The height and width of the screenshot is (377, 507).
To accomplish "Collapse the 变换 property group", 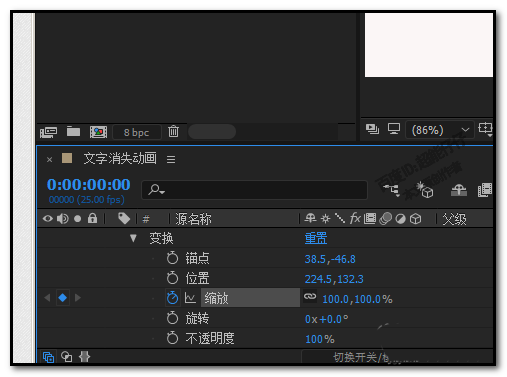I will (133, 238).
